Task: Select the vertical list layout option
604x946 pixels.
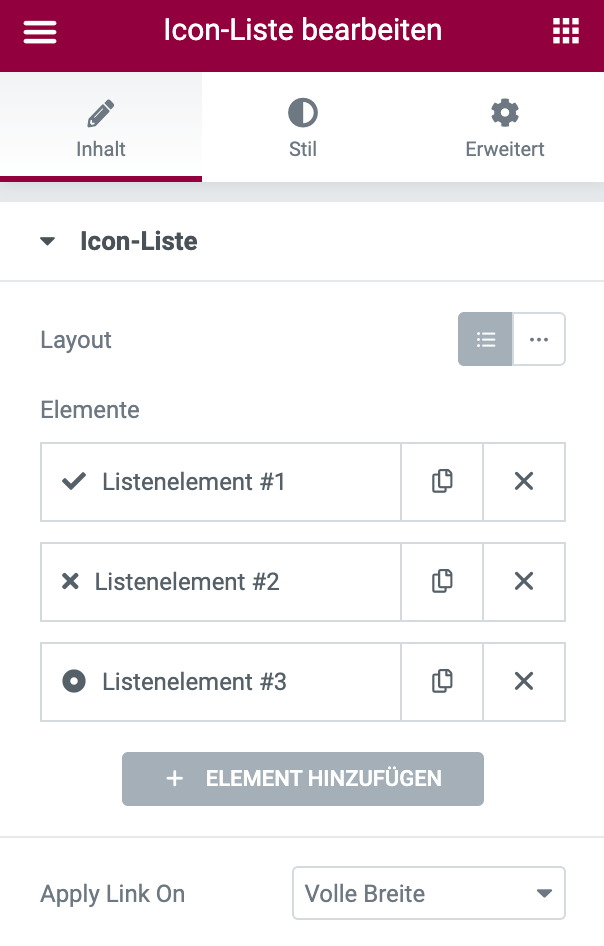Action: [x=486, y=340]
